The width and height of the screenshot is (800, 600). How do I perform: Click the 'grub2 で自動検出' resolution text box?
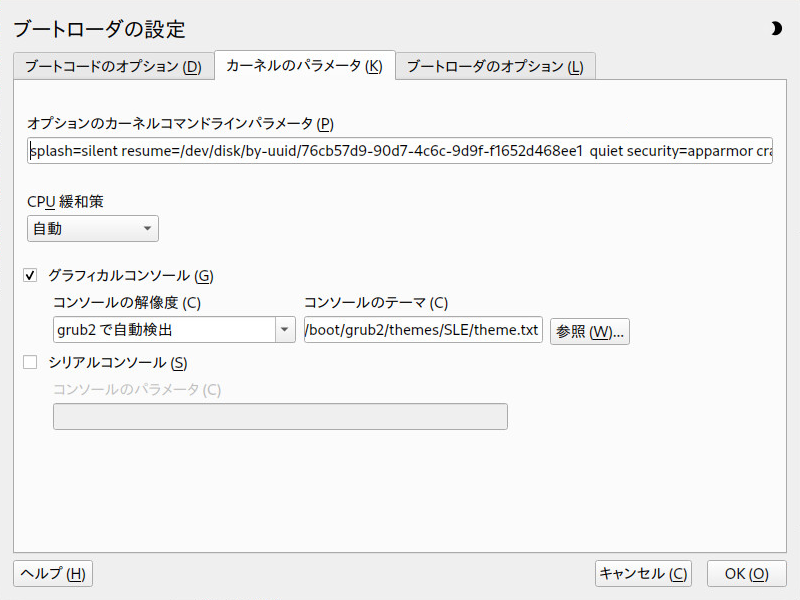point(163,330)
